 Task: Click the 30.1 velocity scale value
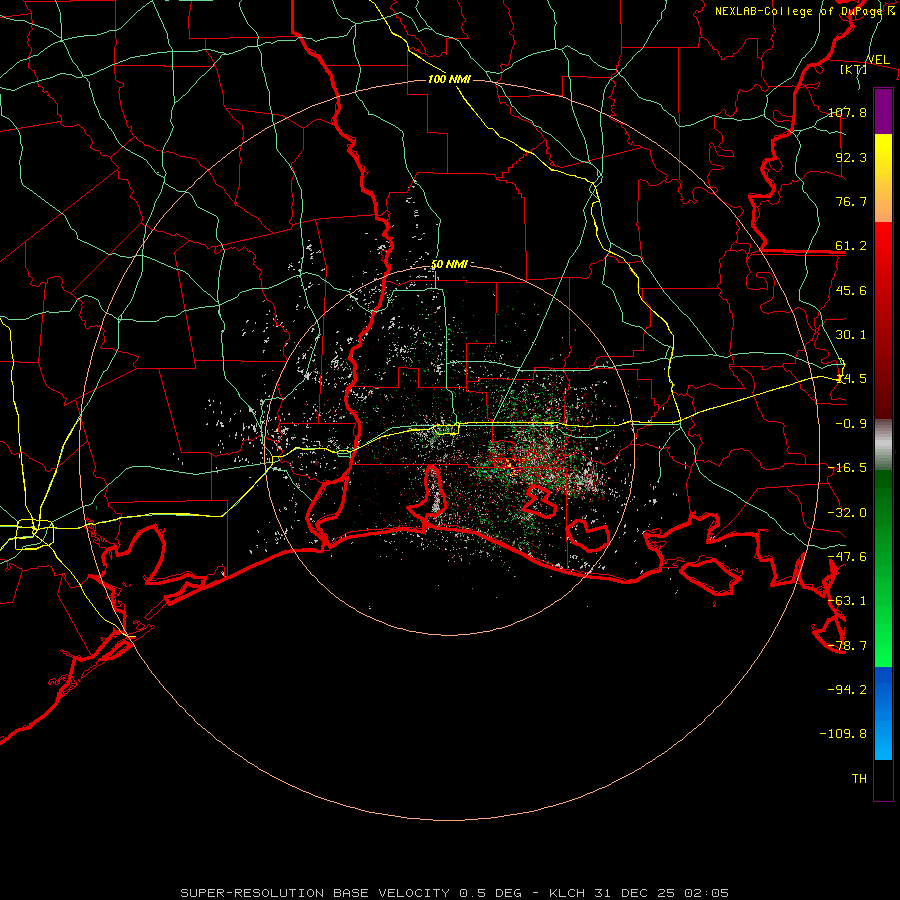click(851, 335)
